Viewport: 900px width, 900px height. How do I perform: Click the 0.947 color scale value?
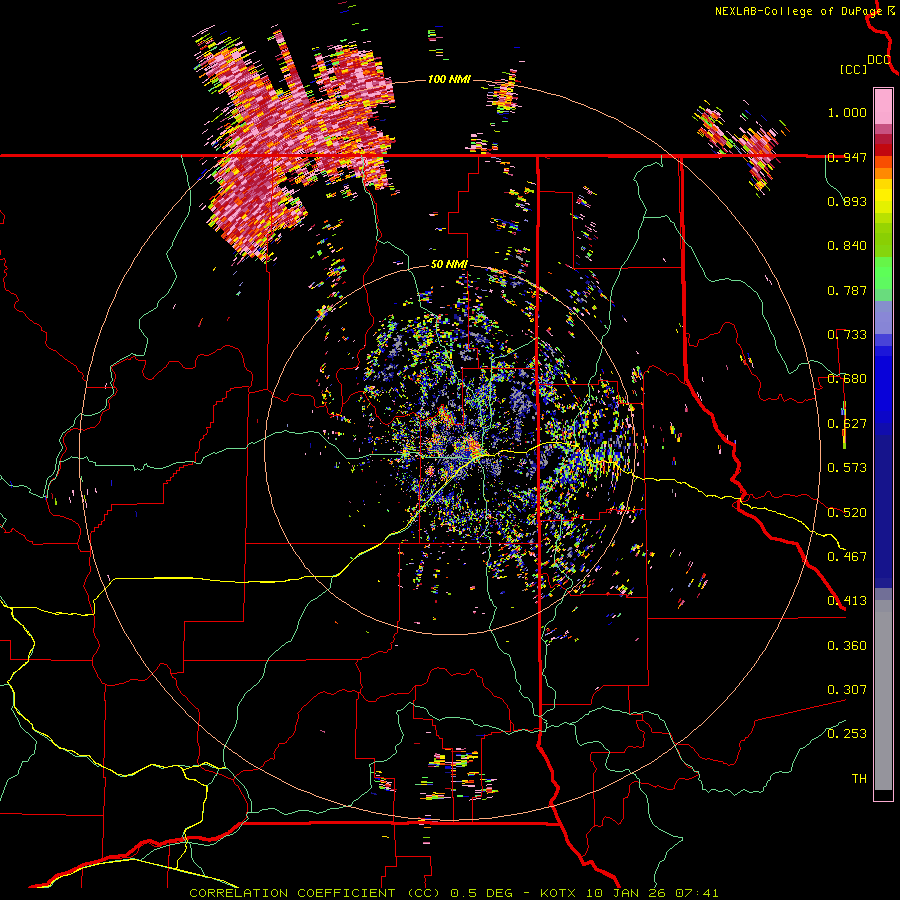847,157
